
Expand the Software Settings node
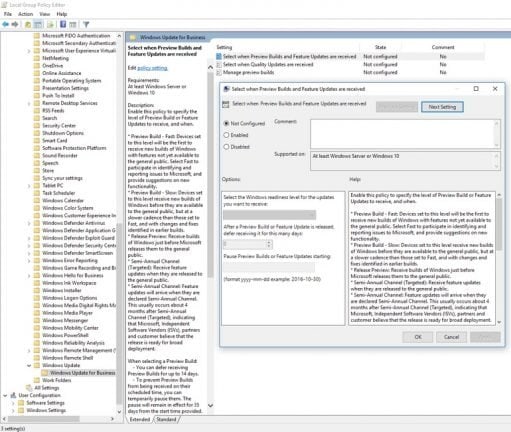click(13, 403)
